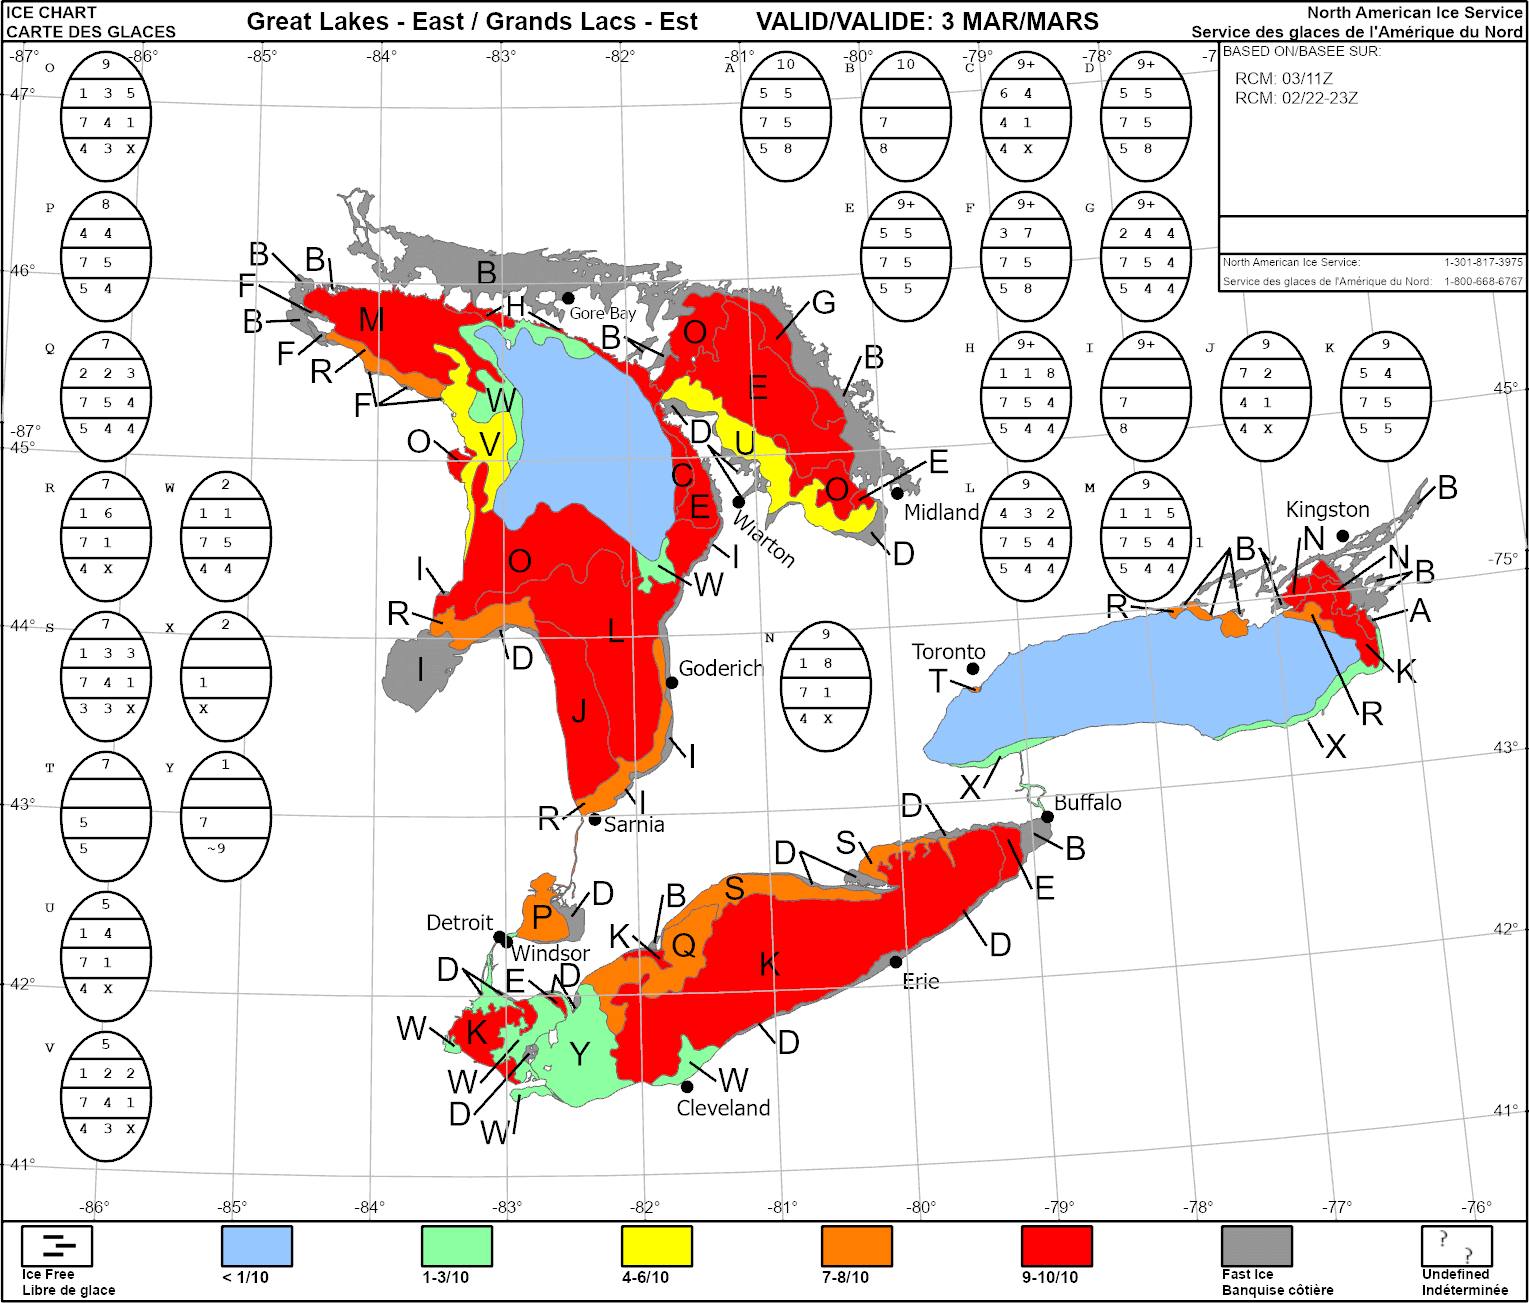
Task: Select the red 9-10/10 legend swatch
Action: click(1057, 1246)
